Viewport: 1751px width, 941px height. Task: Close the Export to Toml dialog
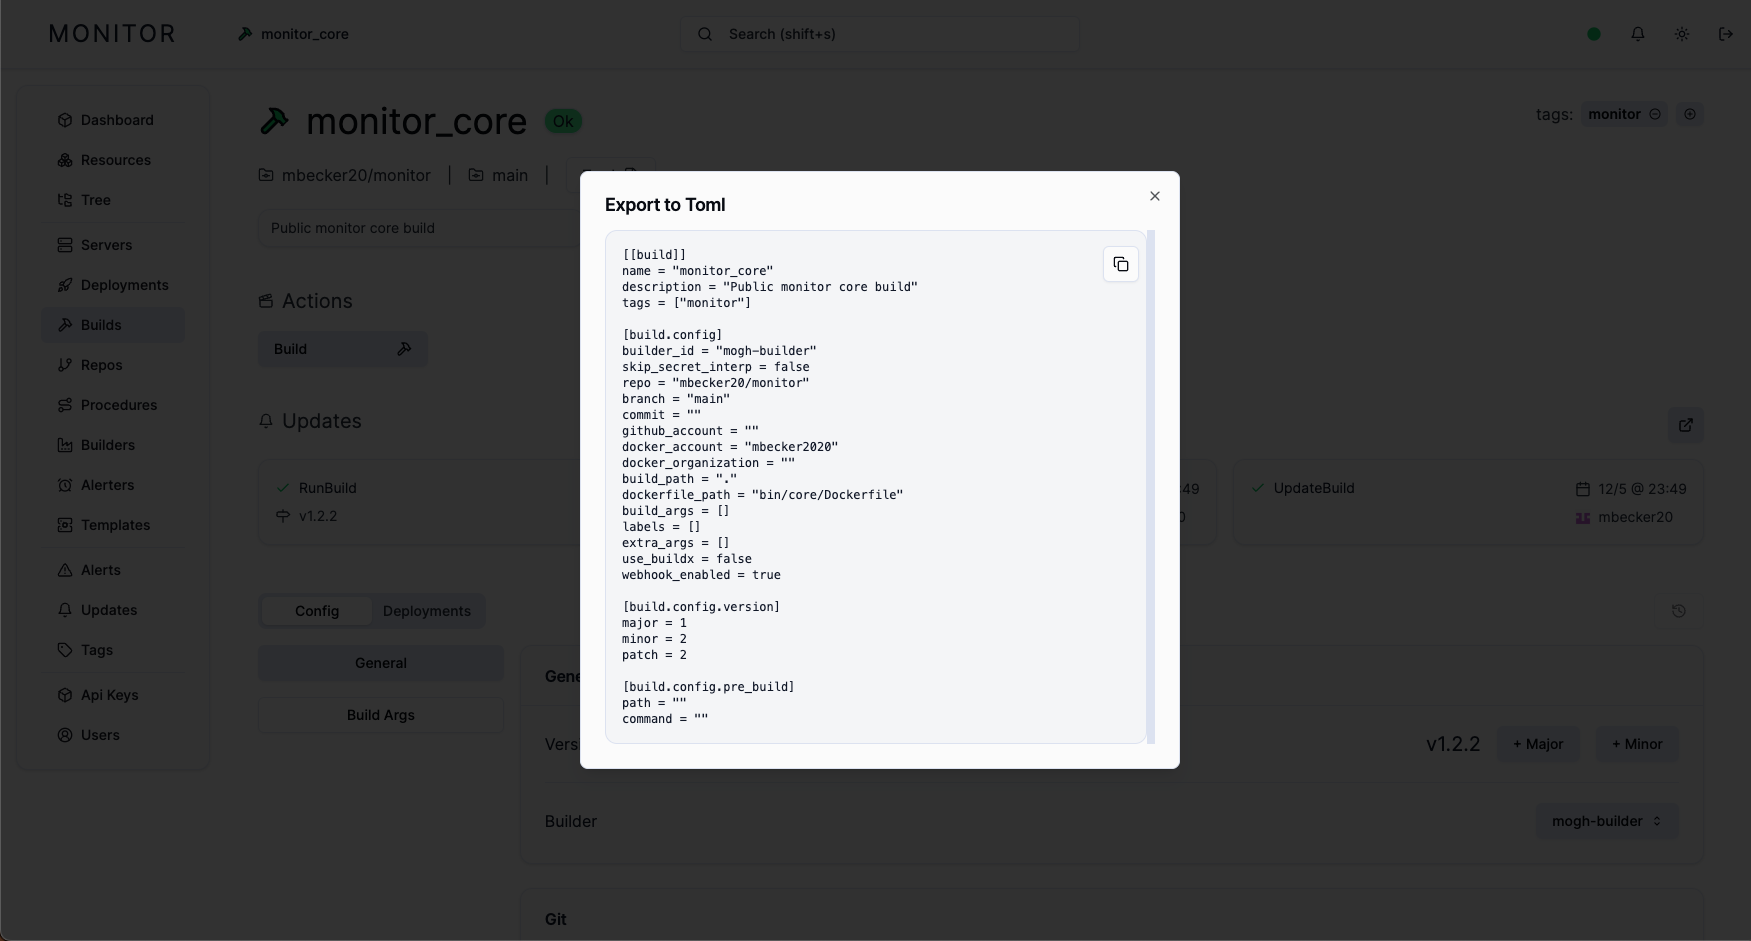[1155, 196]
